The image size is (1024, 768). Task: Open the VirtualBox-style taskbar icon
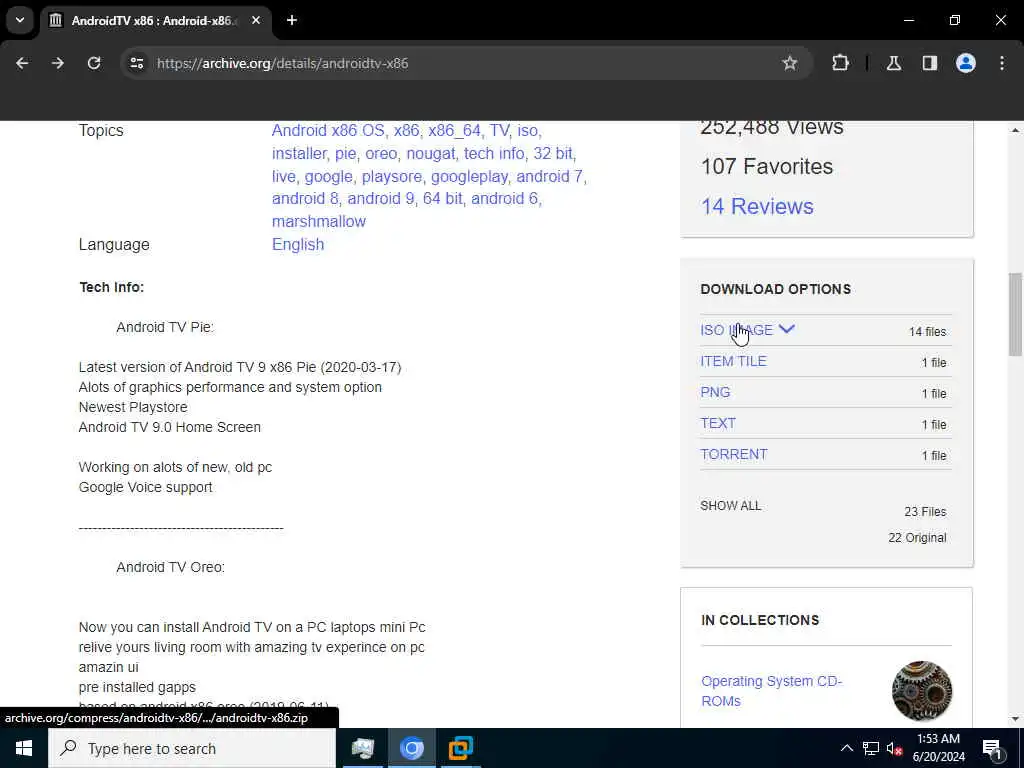click(x=460, y=748)
